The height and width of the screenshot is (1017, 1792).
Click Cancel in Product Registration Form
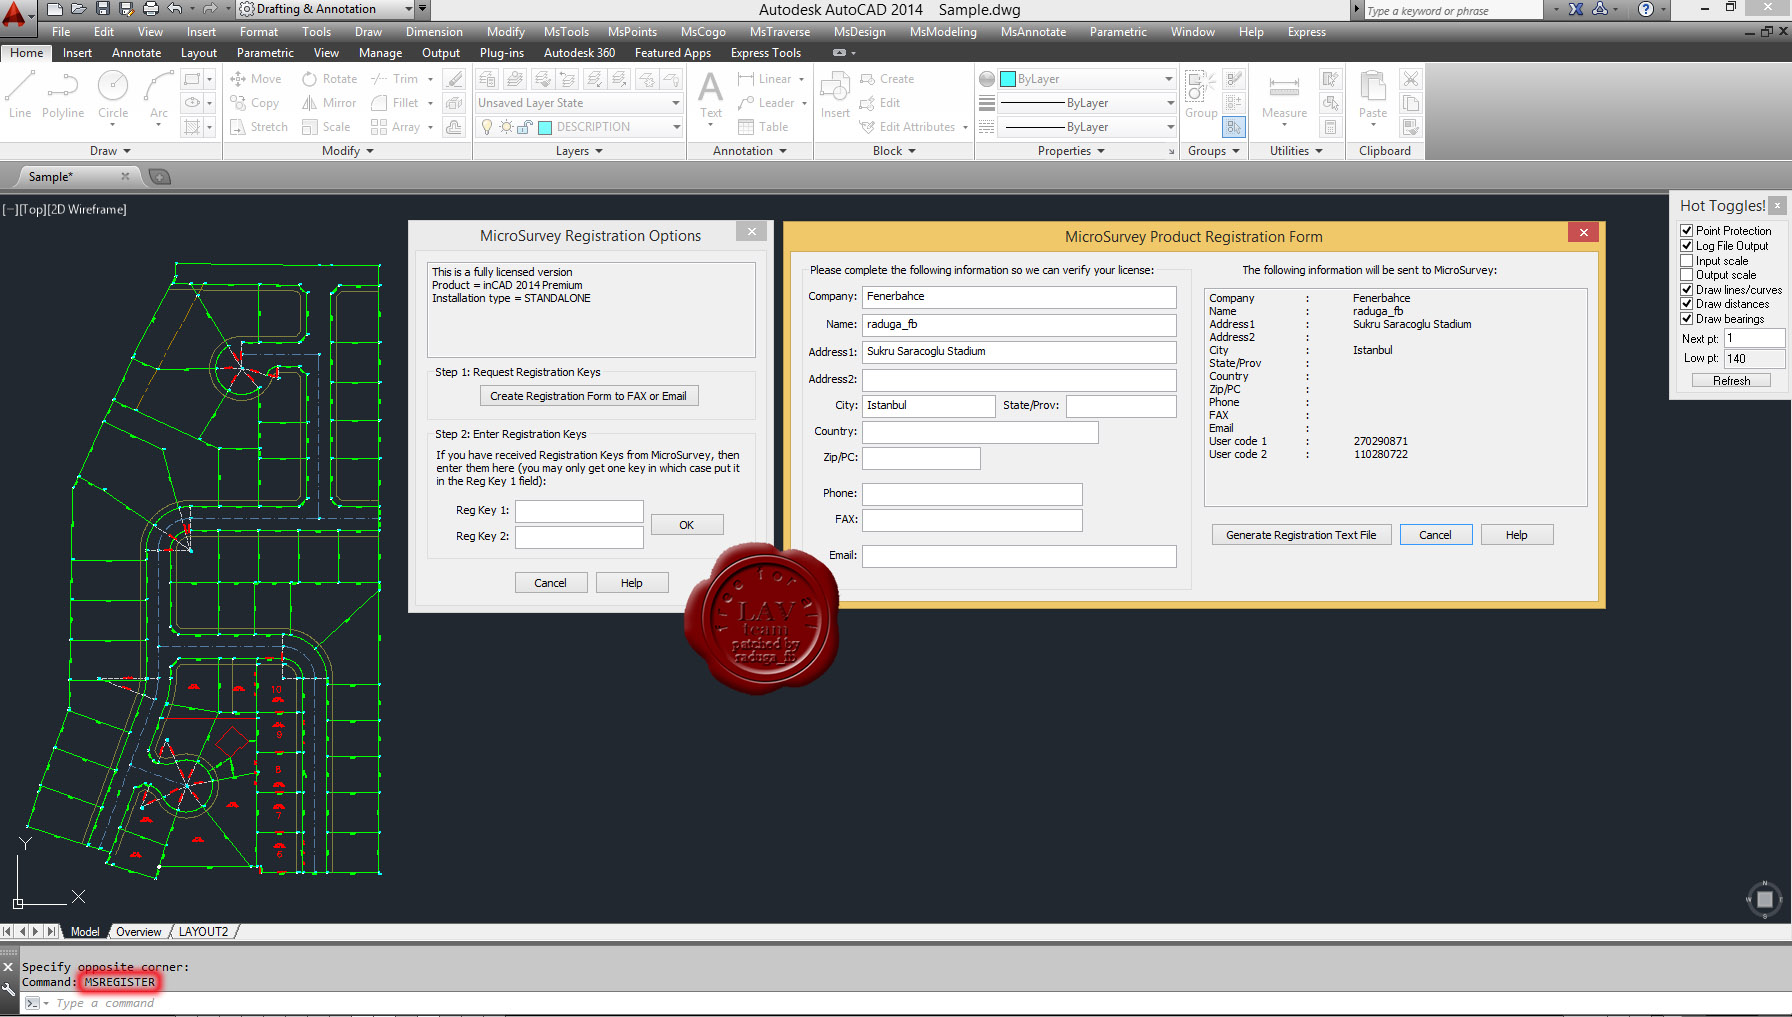coord(1435,535)
